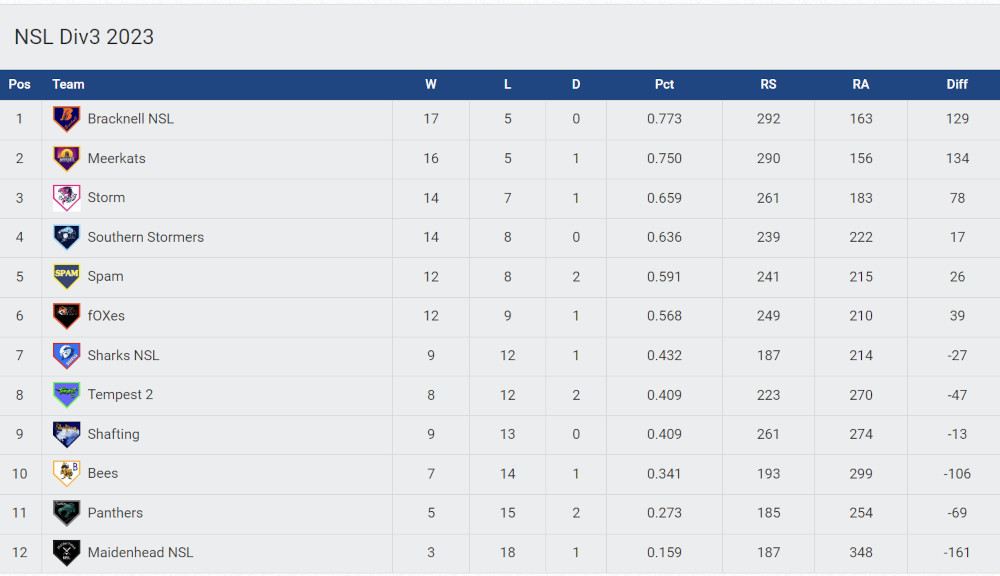This screenshot has width=1000, height=576.
Task: Click the fOXes team logo
Action: (x=66, y=316)
